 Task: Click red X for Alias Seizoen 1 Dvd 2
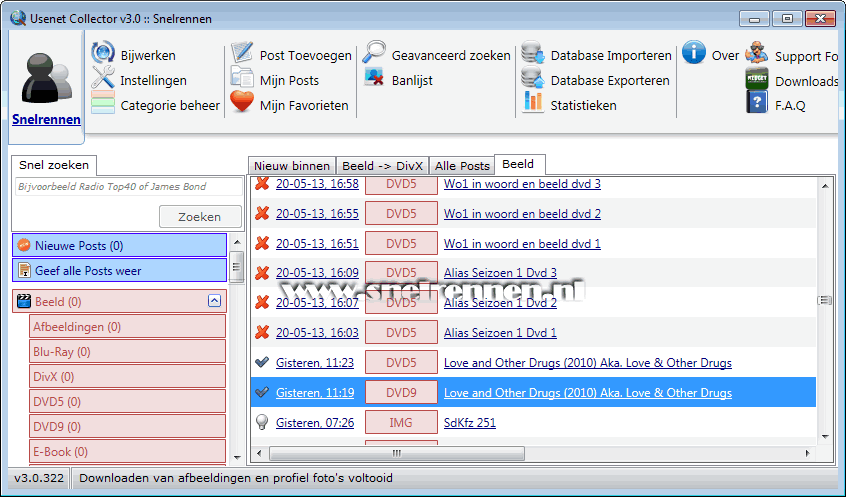click(x=262, y=302)
